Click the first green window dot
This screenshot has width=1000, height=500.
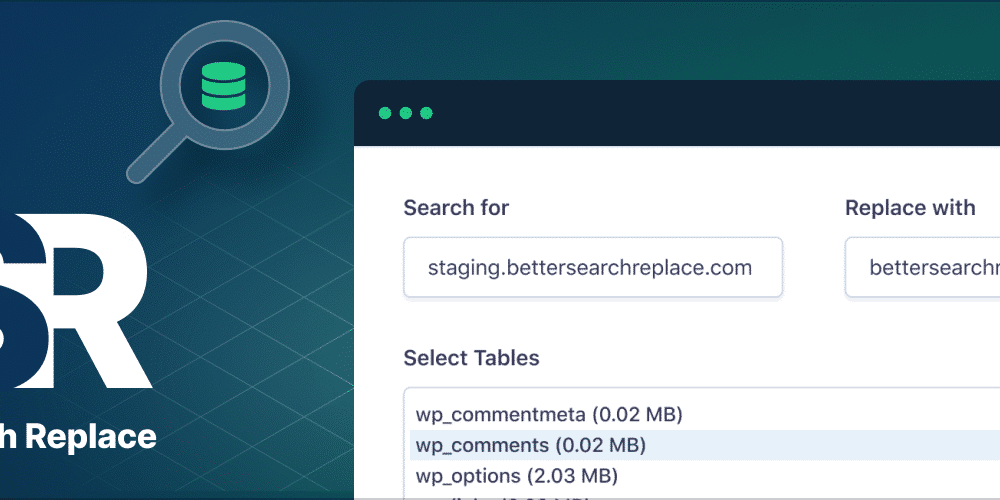click(385, 113)
